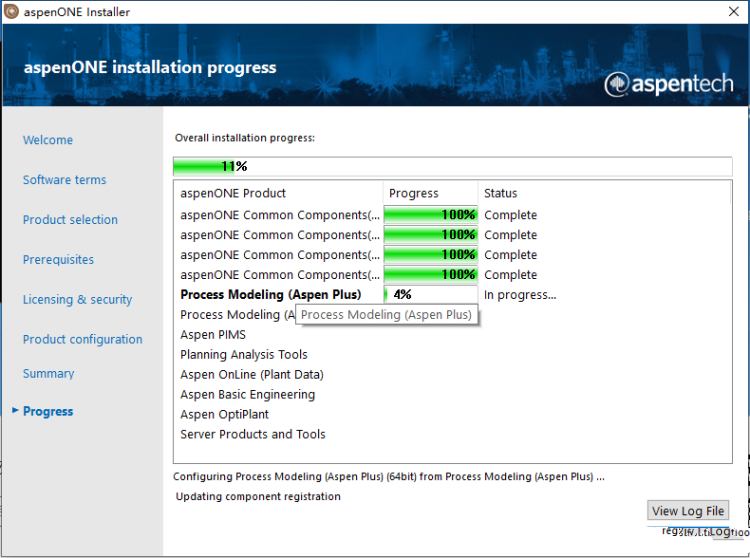
Task: Select the Progress step in the sidebar
Action: click(48, 411)
